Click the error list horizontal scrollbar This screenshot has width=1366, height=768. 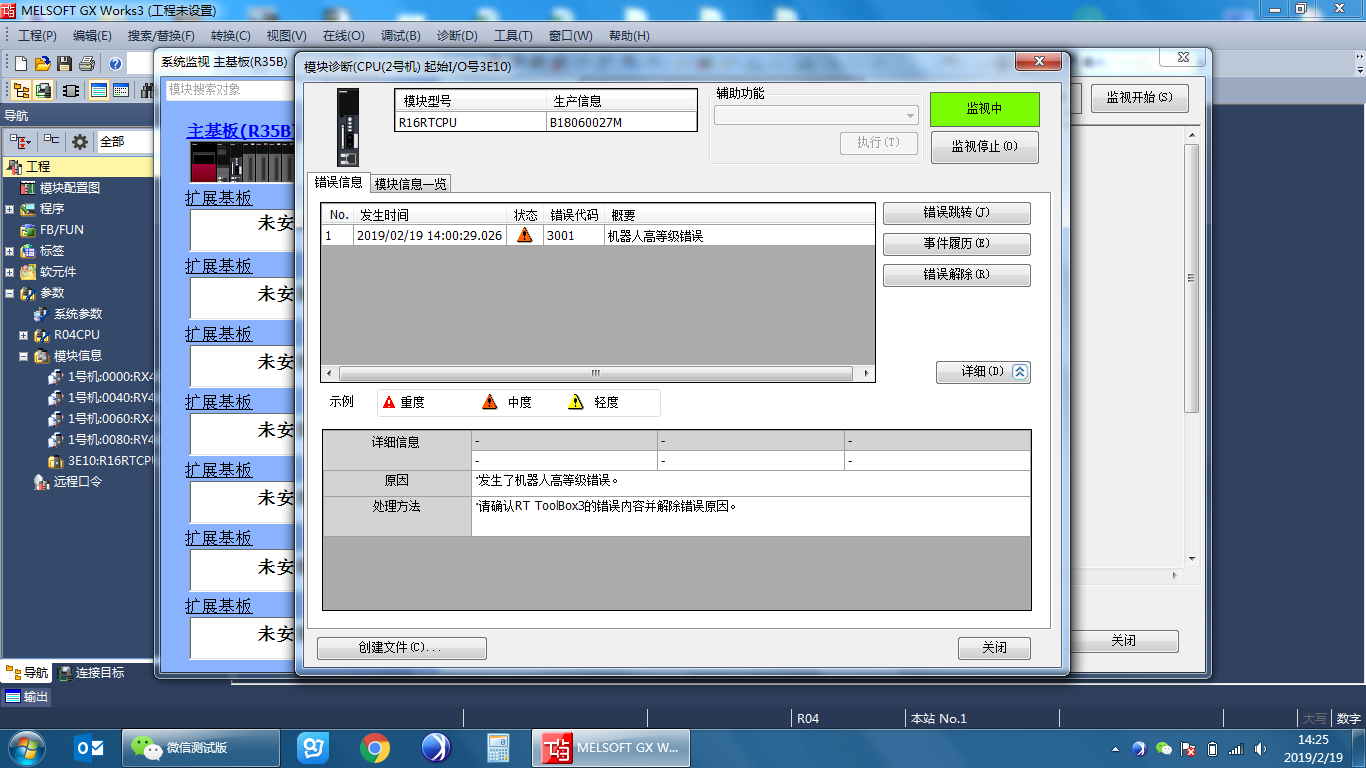tap(597, 373)
